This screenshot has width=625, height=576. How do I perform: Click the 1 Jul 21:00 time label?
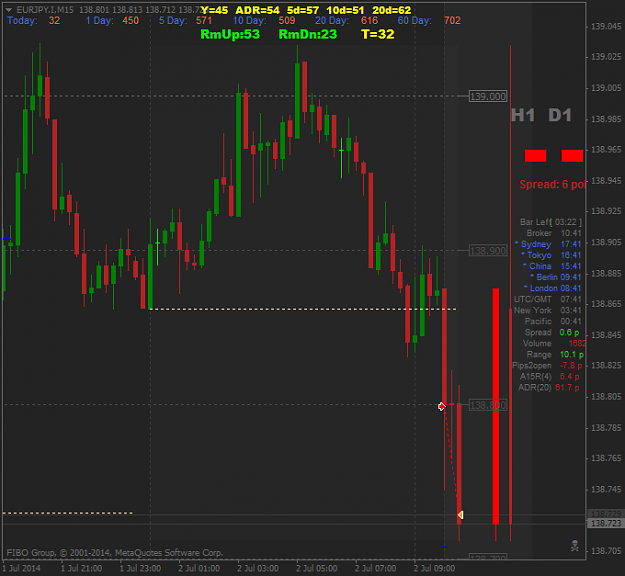click(81, 568)
